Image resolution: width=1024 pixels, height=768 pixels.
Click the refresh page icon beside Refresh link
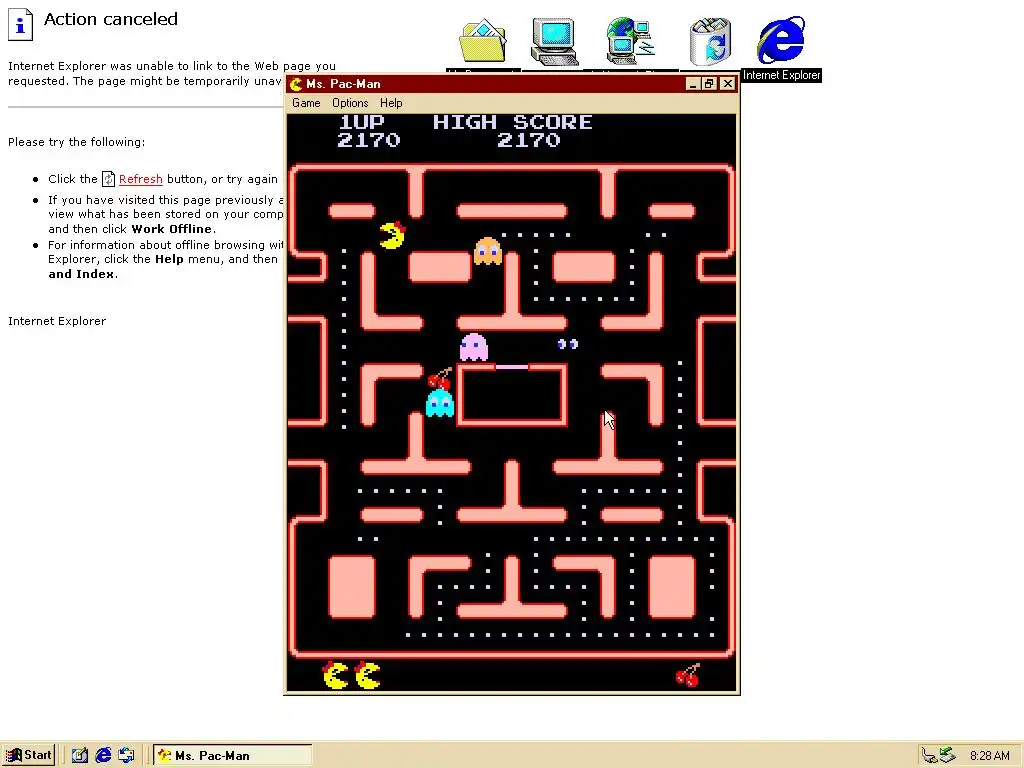pyautogui.click(x=108, y=179)
